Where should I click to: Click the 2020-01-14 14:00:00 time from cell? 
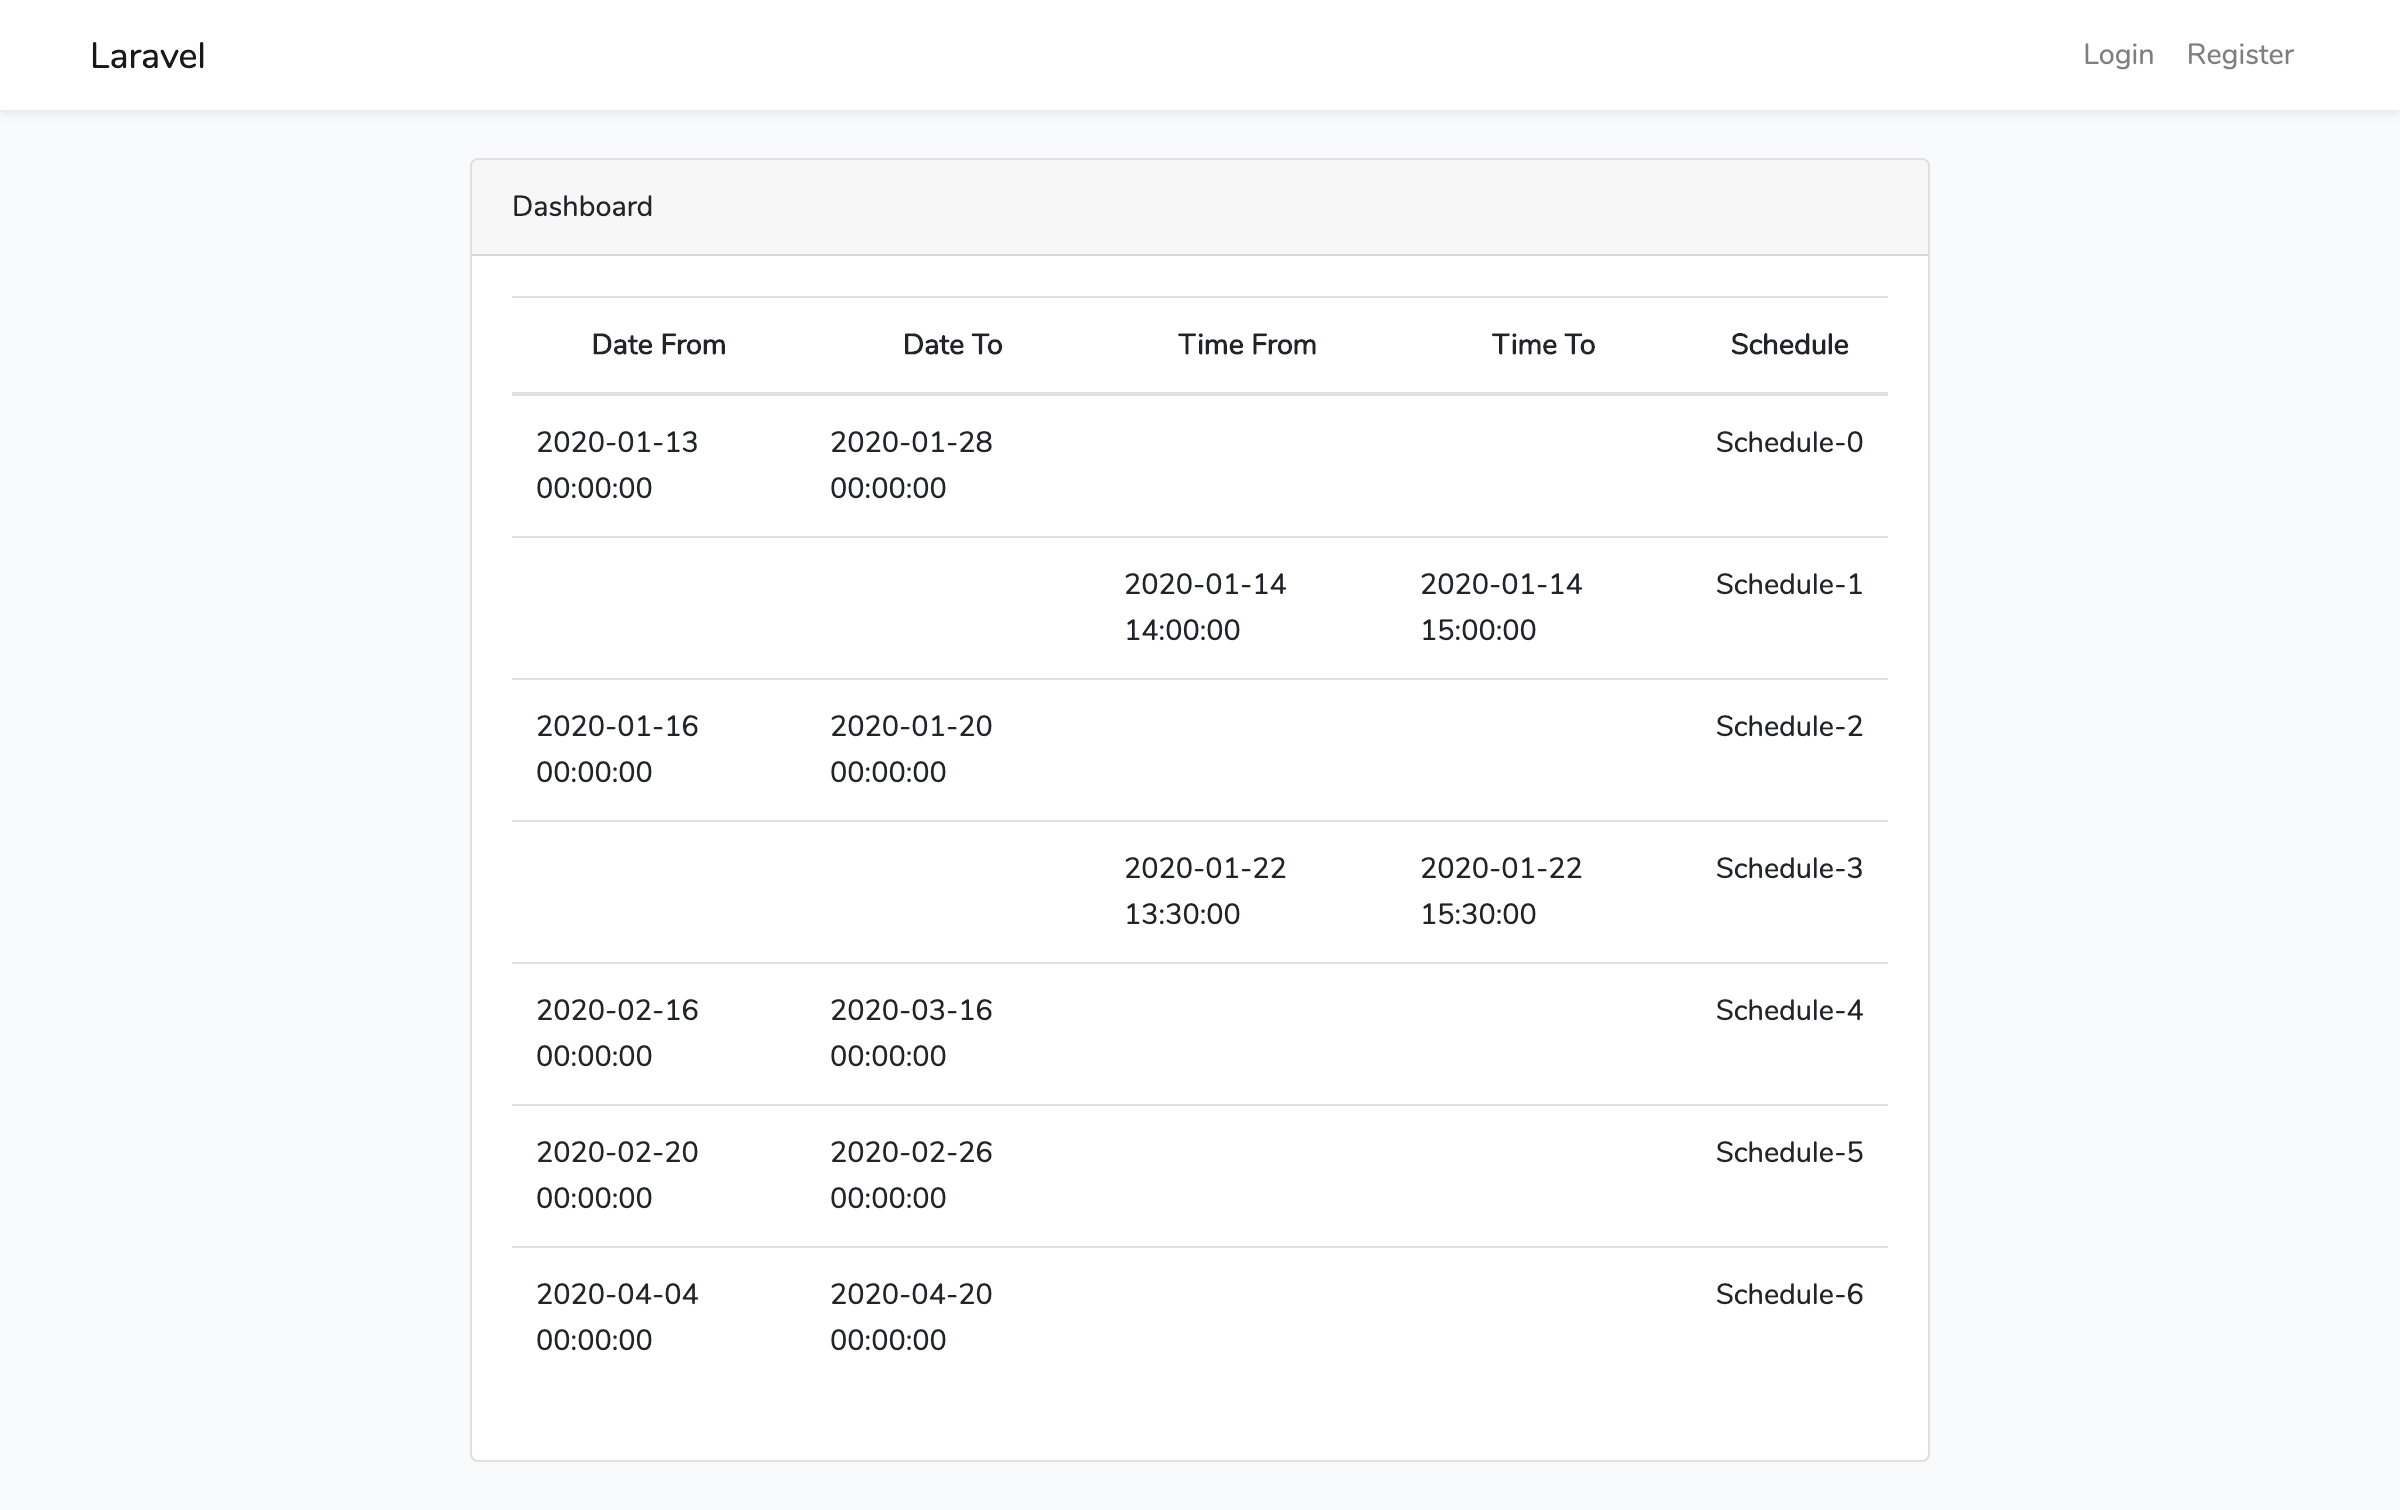(1205, 607)
